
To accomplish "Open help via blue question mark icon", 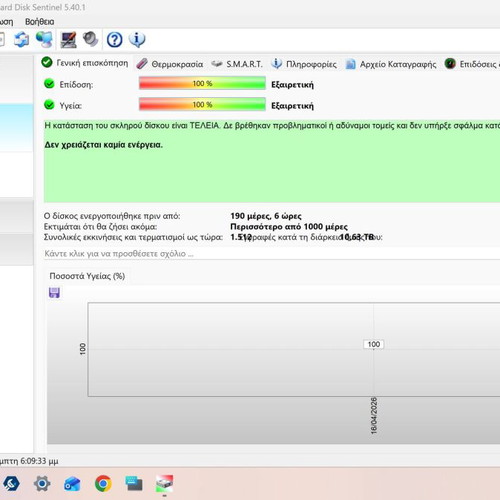I will point(114,40).
